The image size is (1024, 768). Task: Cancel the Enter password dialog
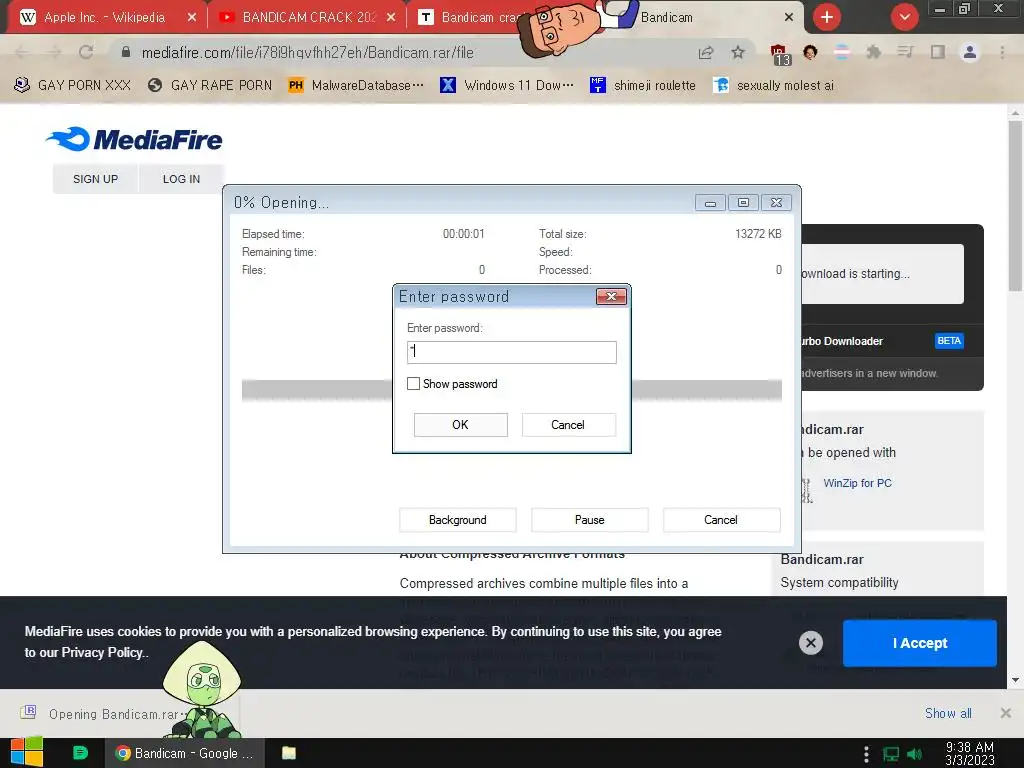point(568,424)
